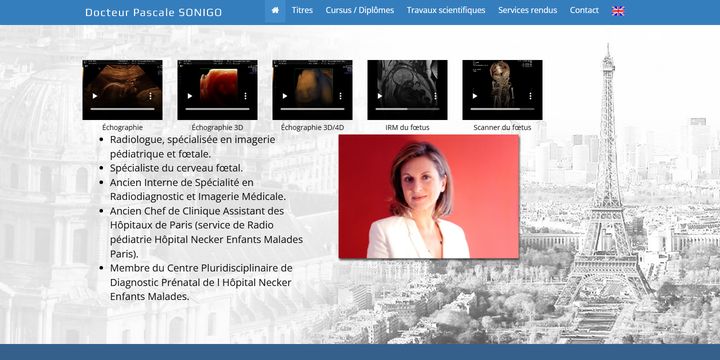The width and height of the screenshot is (720, 360).
Task: Click the 'Spécialiste du cerveau fœtal.' bullet
Action: pyautogui.click(x=176, y=168)
